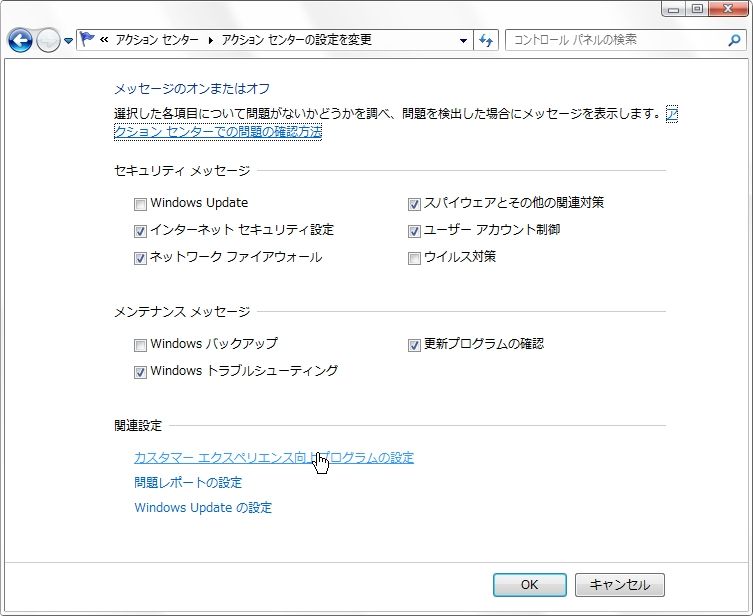Screen dimensions: 753x616
Task: Expand the address bar history dropdown
Action: (x=463, y=40)
